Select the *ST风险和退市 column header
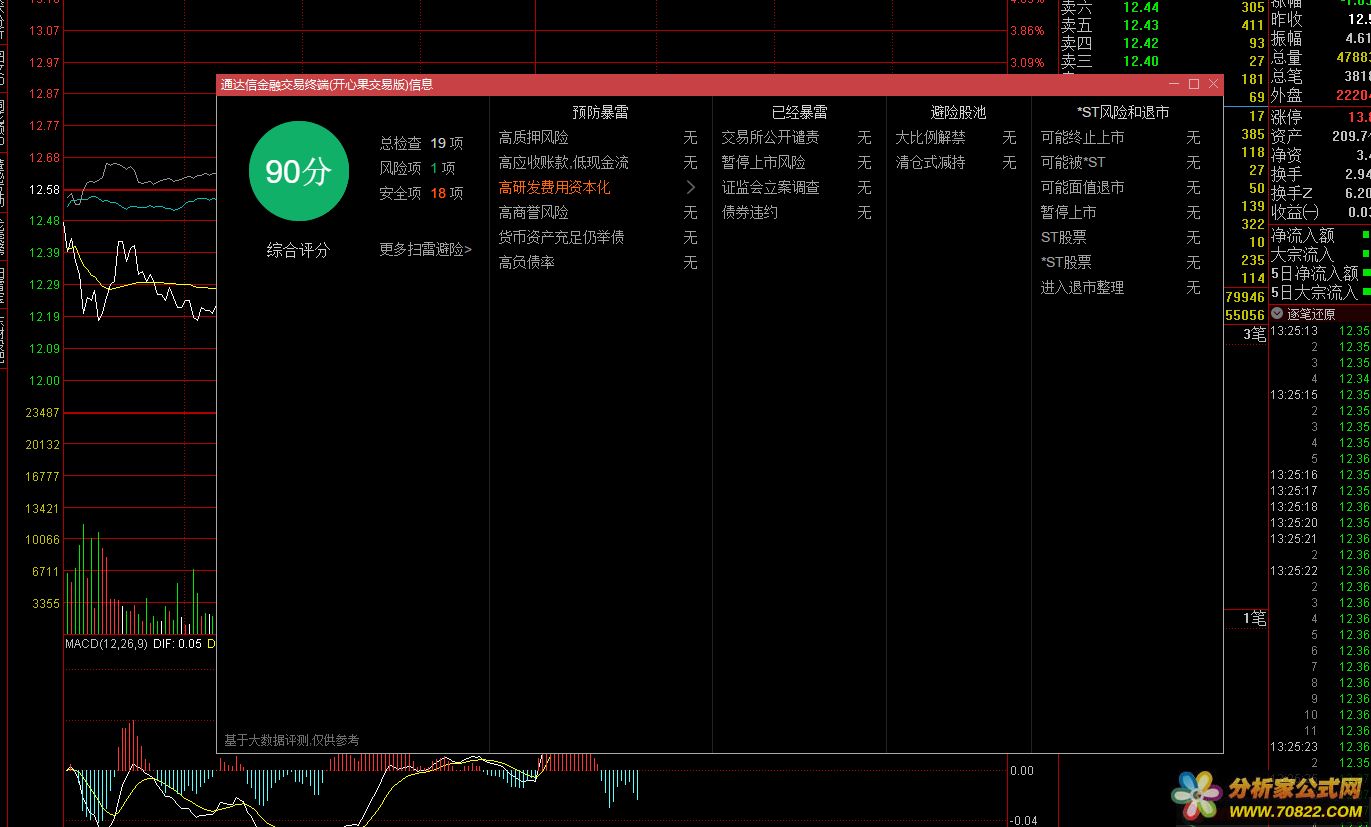 pos(1123,112)
